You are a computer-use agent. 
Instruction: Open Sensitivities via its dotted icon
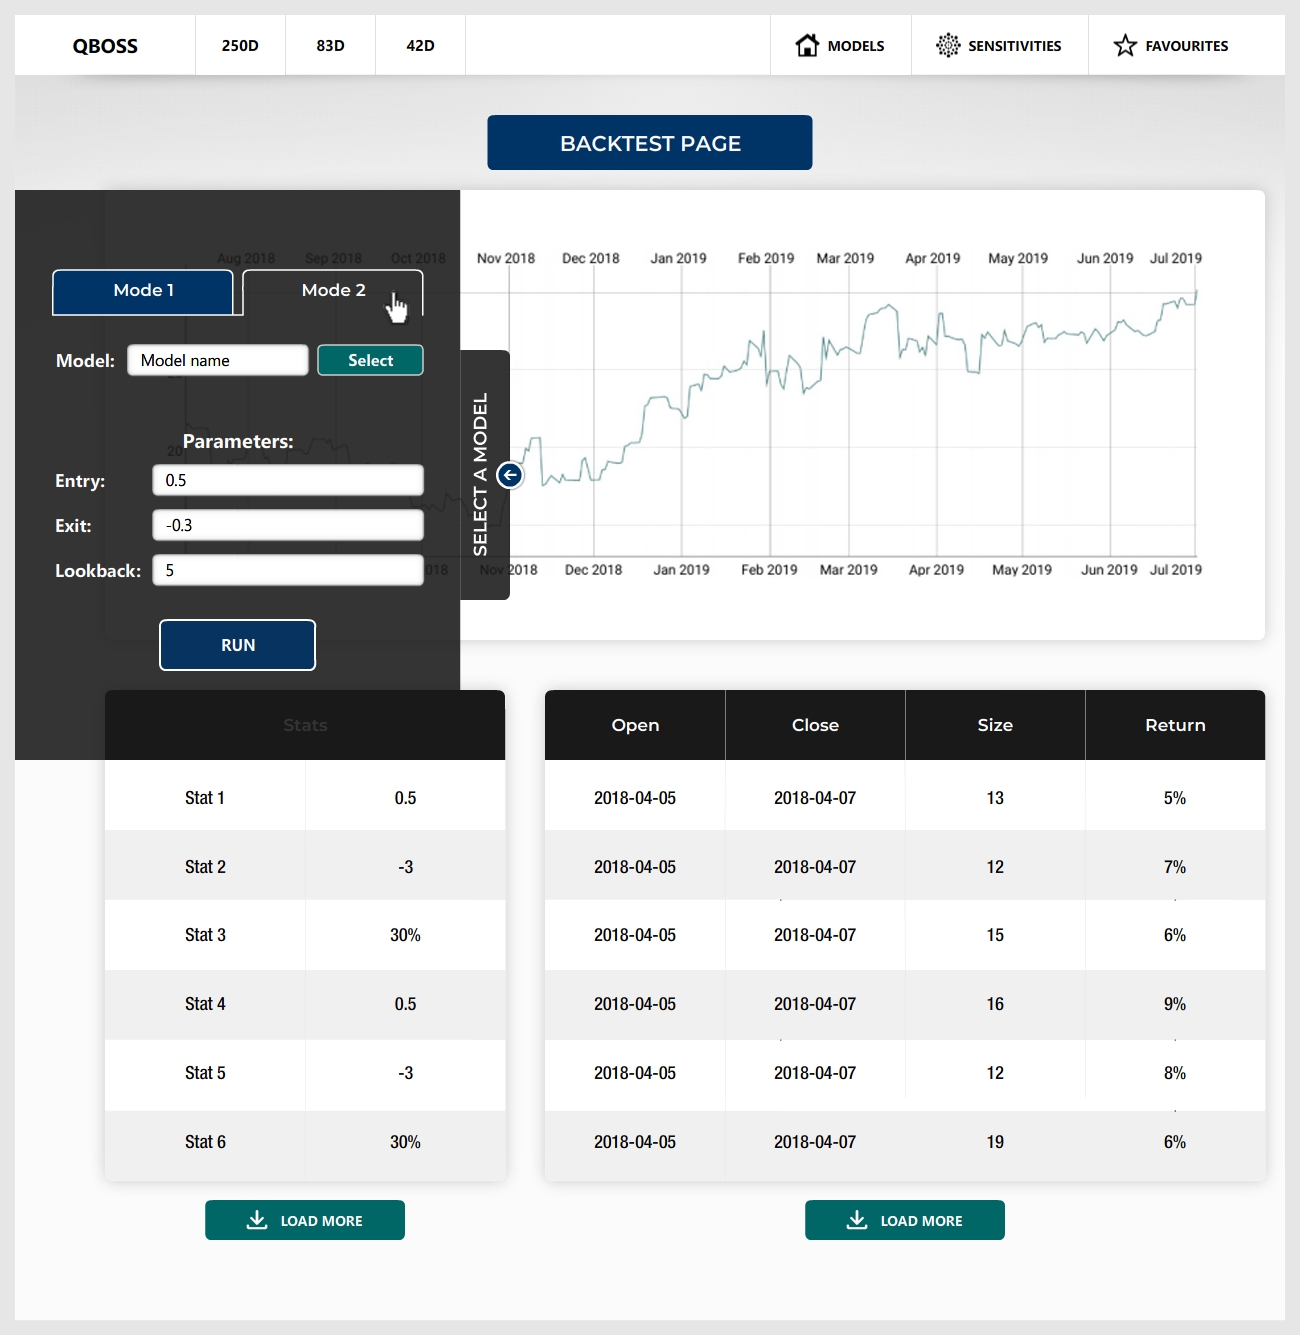[948, 45]
